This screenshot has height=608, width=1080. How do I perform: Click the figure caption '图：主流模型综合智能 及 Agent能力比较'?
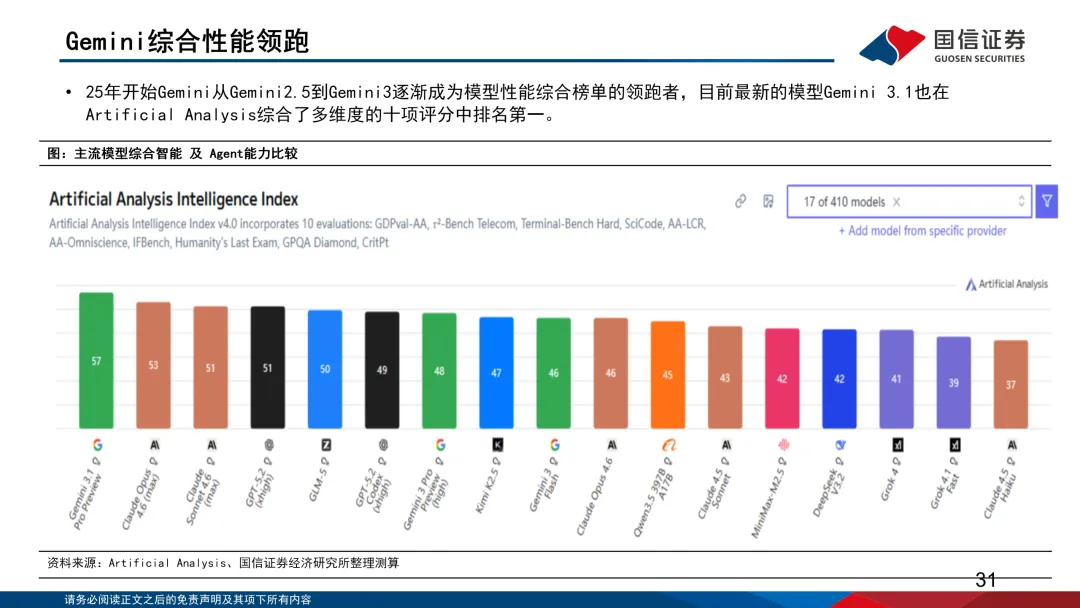(172, 154)
